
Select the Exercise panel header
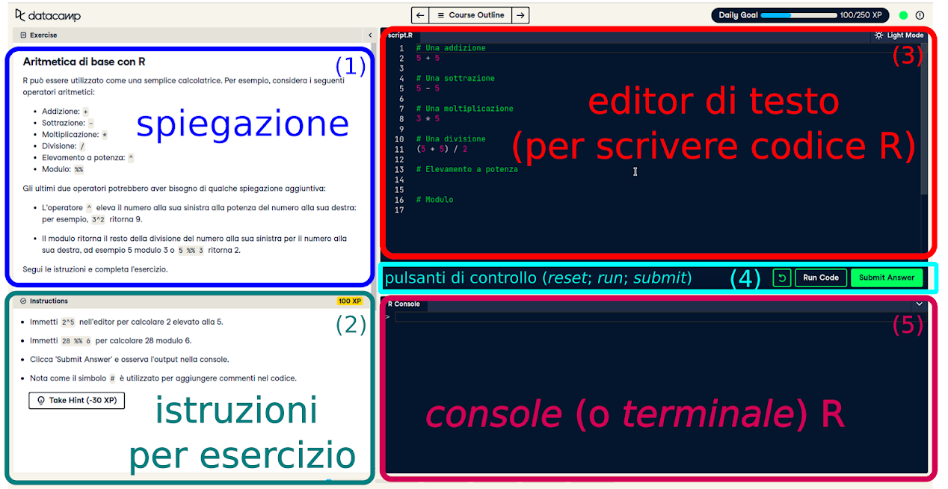click(x=193, y=35)
